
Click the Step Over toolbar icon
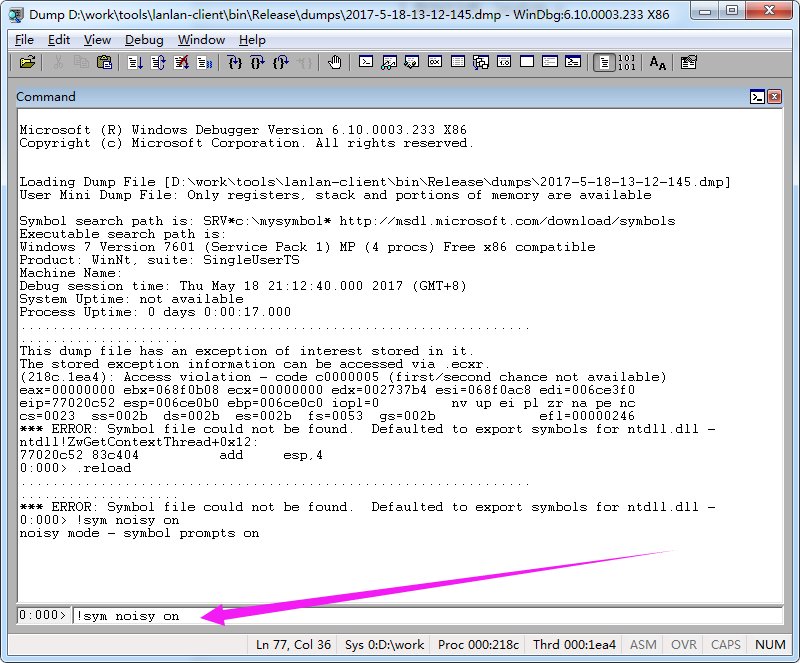tap(258, 63)
